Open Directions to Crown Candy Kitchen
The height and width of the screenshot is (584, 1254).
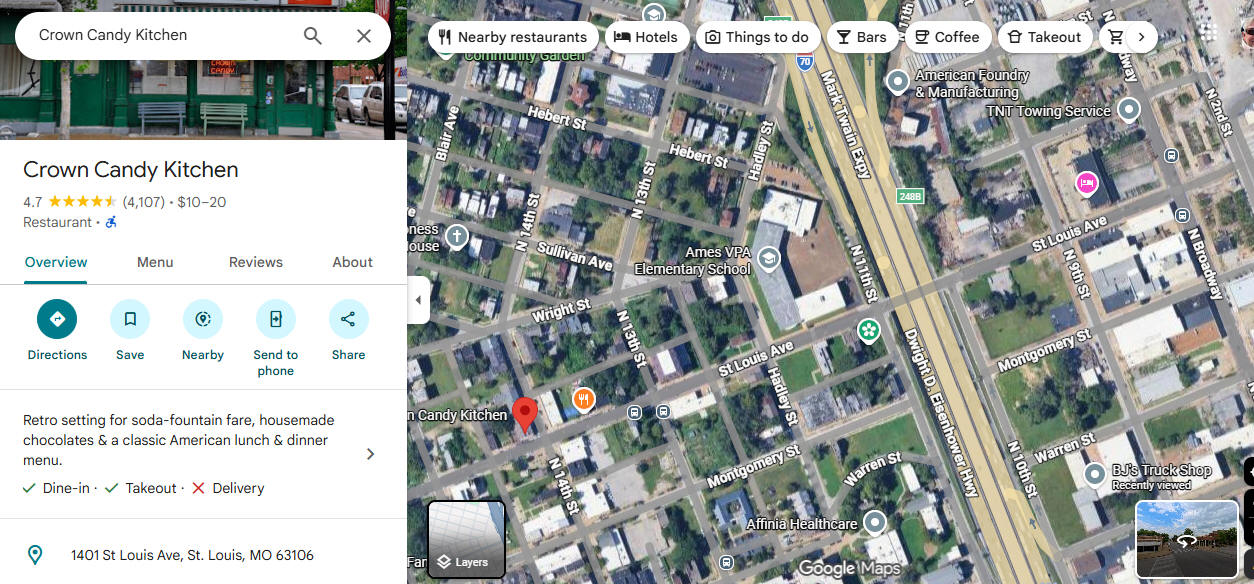(x=57, y=319)
